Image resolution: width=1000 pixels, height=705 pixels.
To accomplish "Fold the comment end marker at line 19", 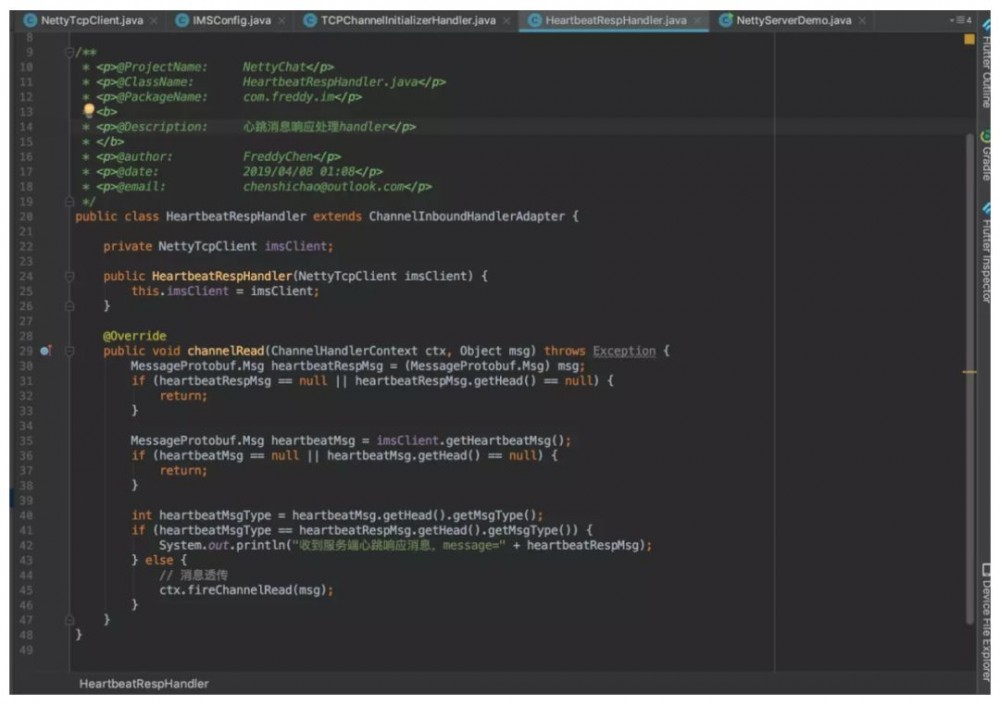I will [69, 202].
